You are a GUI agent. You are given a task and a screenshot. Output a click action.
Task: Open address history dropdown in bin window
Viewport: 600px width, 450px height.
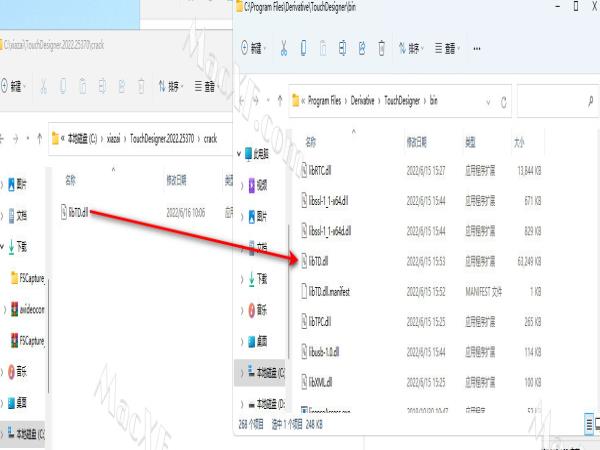click(x=488, y=102)
